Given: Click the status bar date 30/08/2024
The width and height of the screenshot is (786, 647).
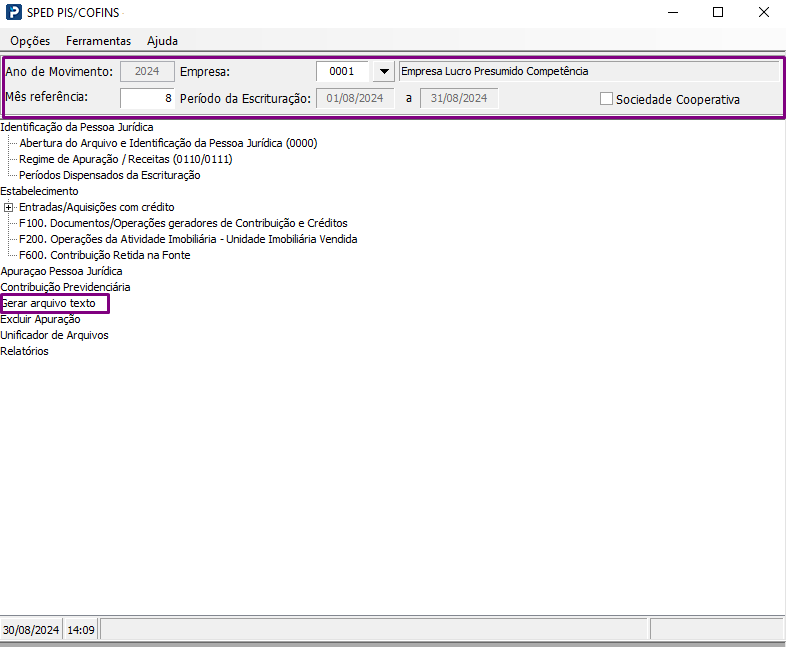Looking at the screenshot, I should (31, 630).
